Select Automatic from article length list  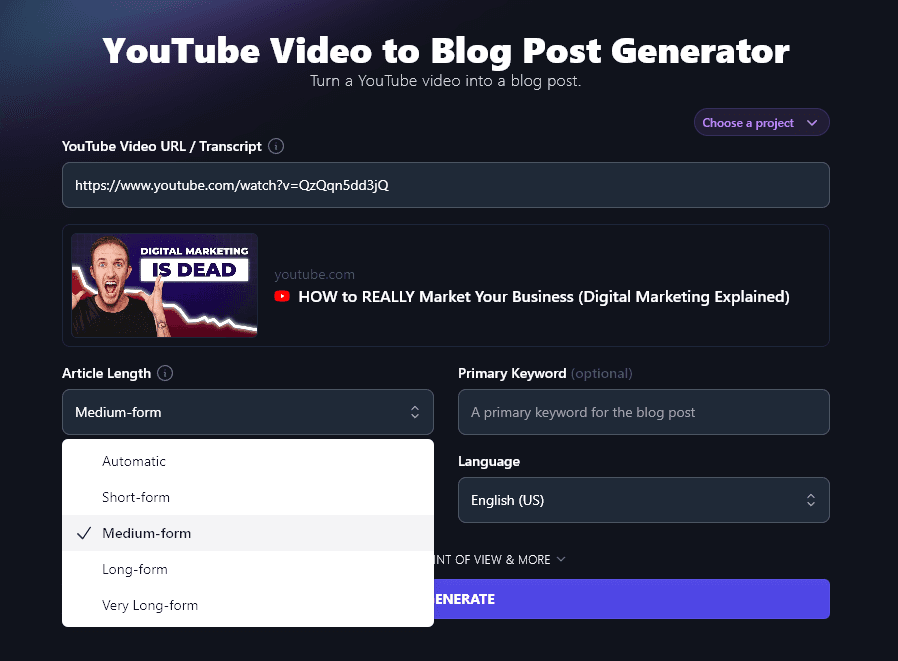click(134, 461)
